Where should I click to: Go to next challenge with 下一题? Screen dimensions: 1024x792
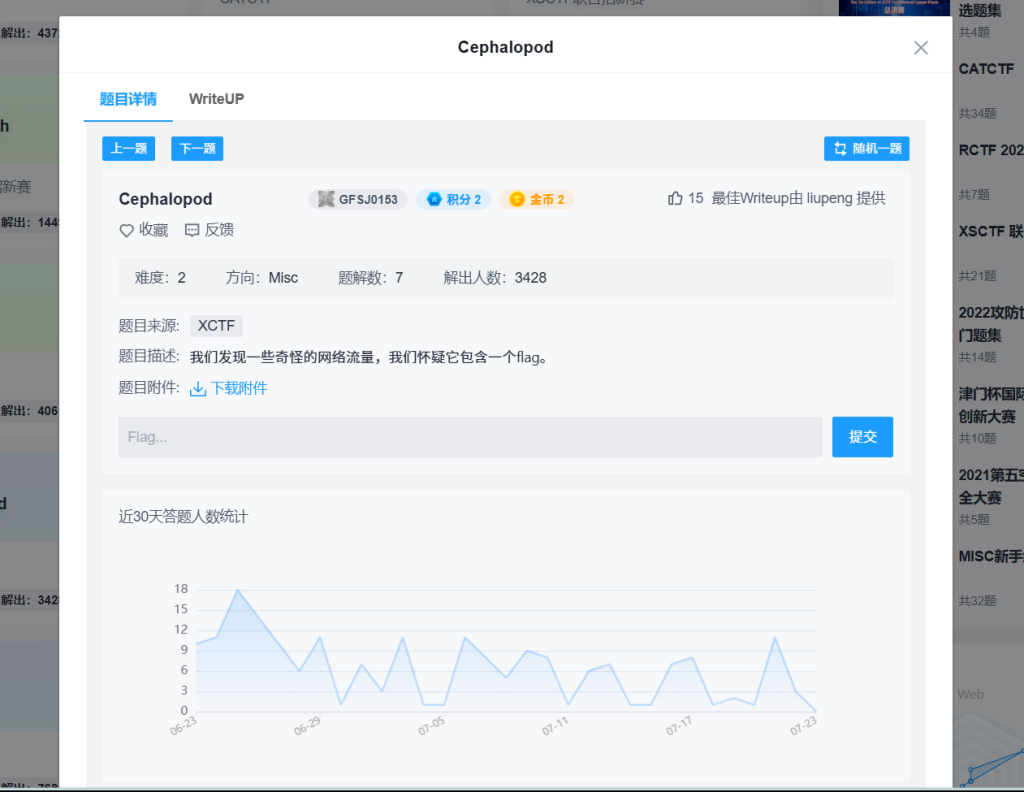197,148
